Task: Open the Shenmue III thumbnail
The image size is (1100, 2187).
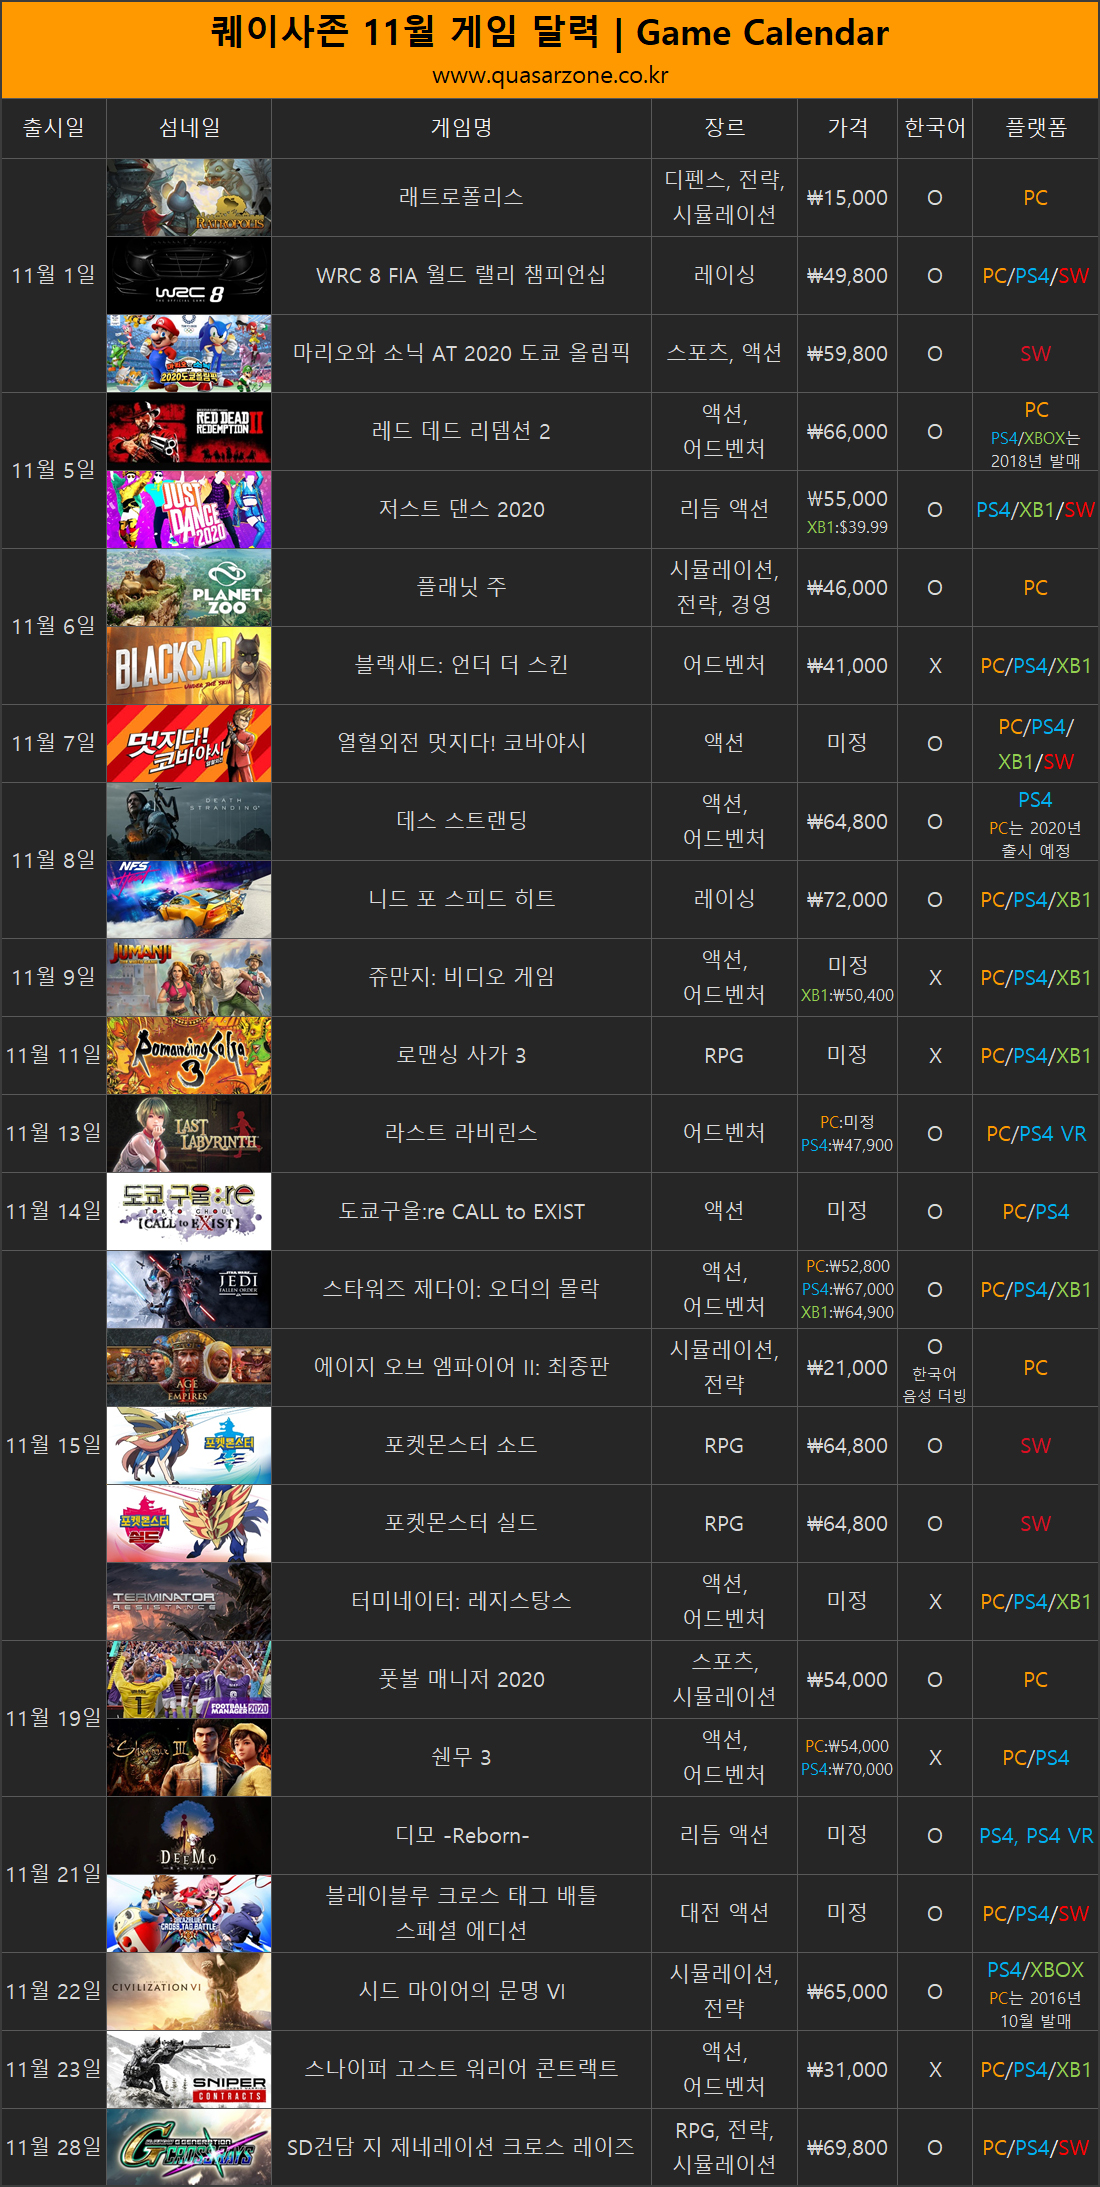Action: 189,1758
